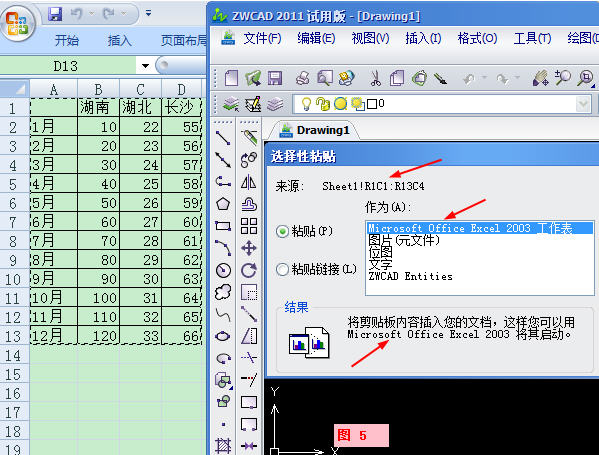599x455 pixels.
Task: Toggle layer 0 freeze sun icon
Action: tap(340, 104)
